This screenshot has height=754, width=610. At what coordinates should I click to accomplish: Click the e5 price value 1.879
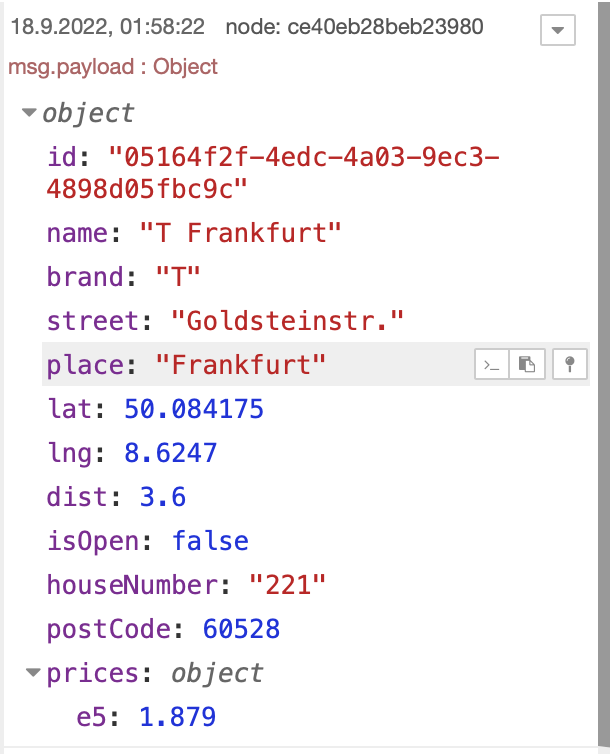[176, 717]
